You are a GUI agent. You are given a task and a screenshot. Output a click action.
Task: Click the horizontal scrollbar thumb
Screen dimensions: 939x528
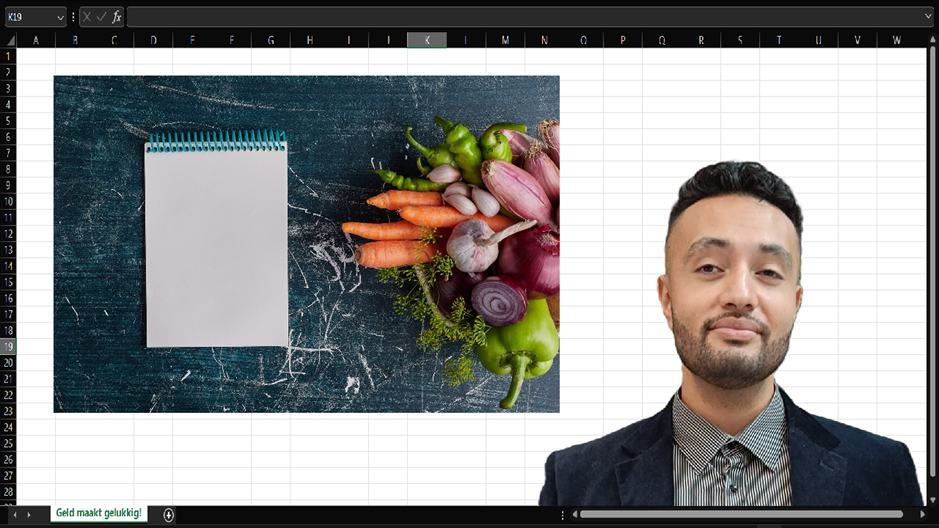[740, 514]
